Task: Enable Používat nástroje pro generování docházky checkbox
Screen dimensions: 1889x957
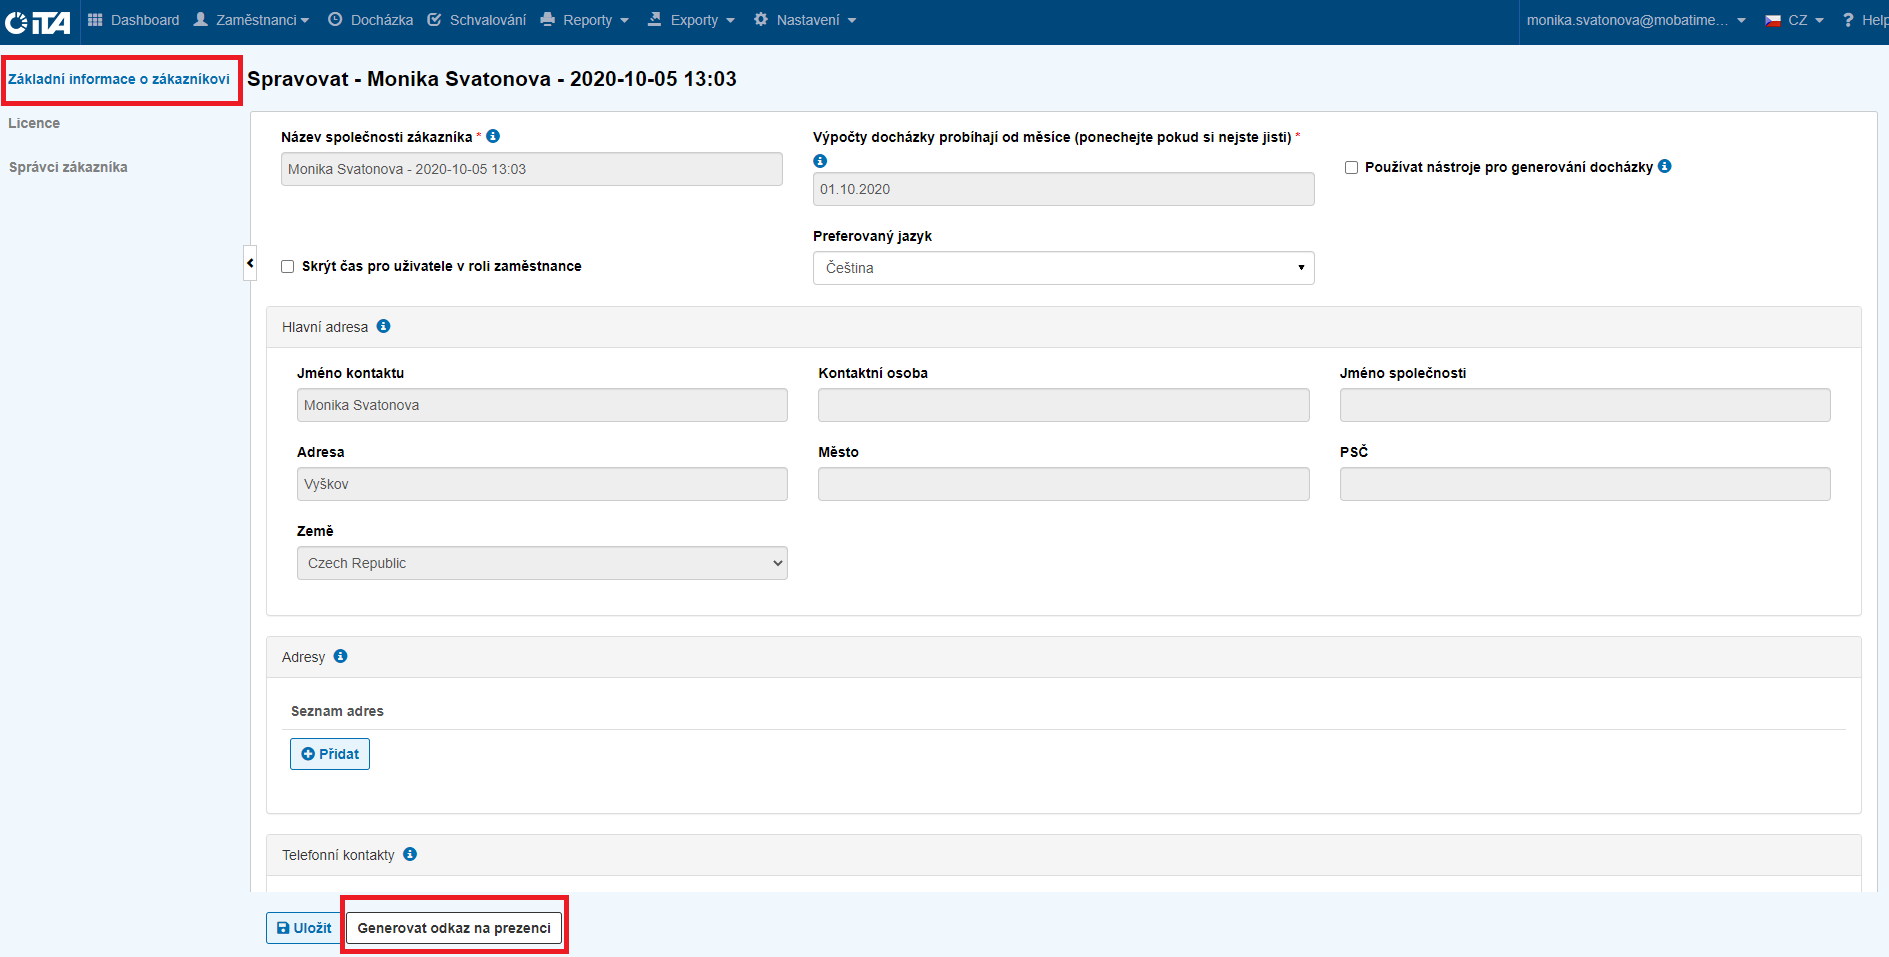Action: pyautogui.click(x=1351, y=167)
